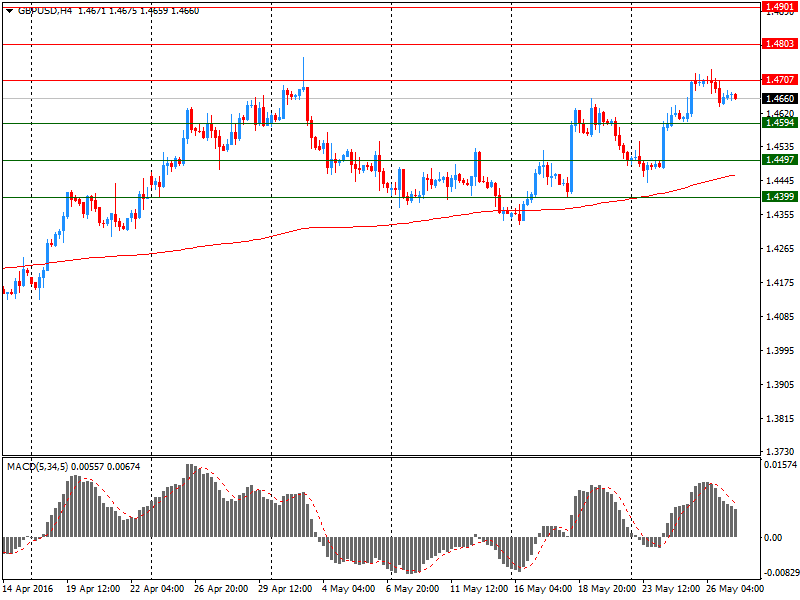The image size is (800, 600).
Task: Click the MACD 0.00 zero level label
Action: 772,538
